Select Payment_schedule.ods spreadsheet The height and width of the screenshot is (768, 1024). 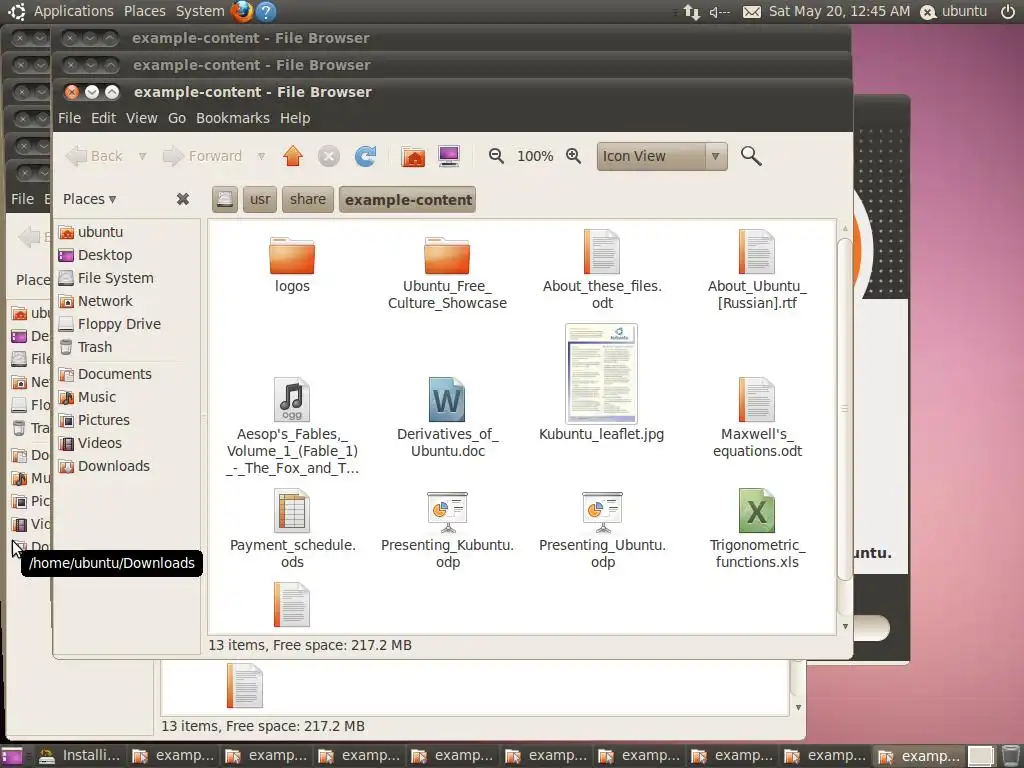(292, 530)
